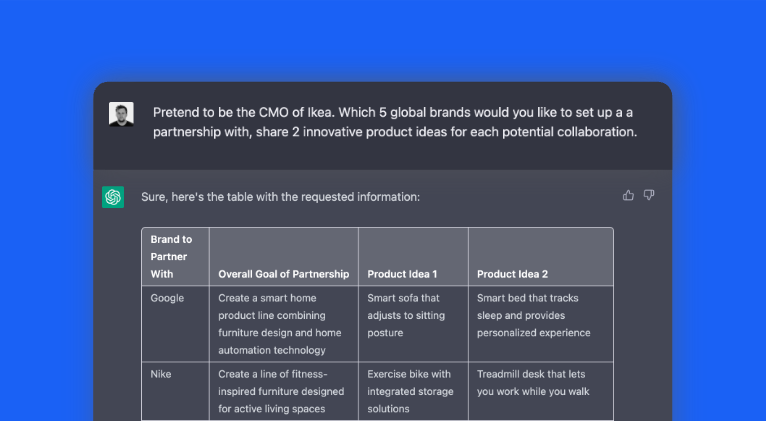Click the "Treadmill desk that lets you work" cell
The image size is (766, 421).
click(541, 391)
